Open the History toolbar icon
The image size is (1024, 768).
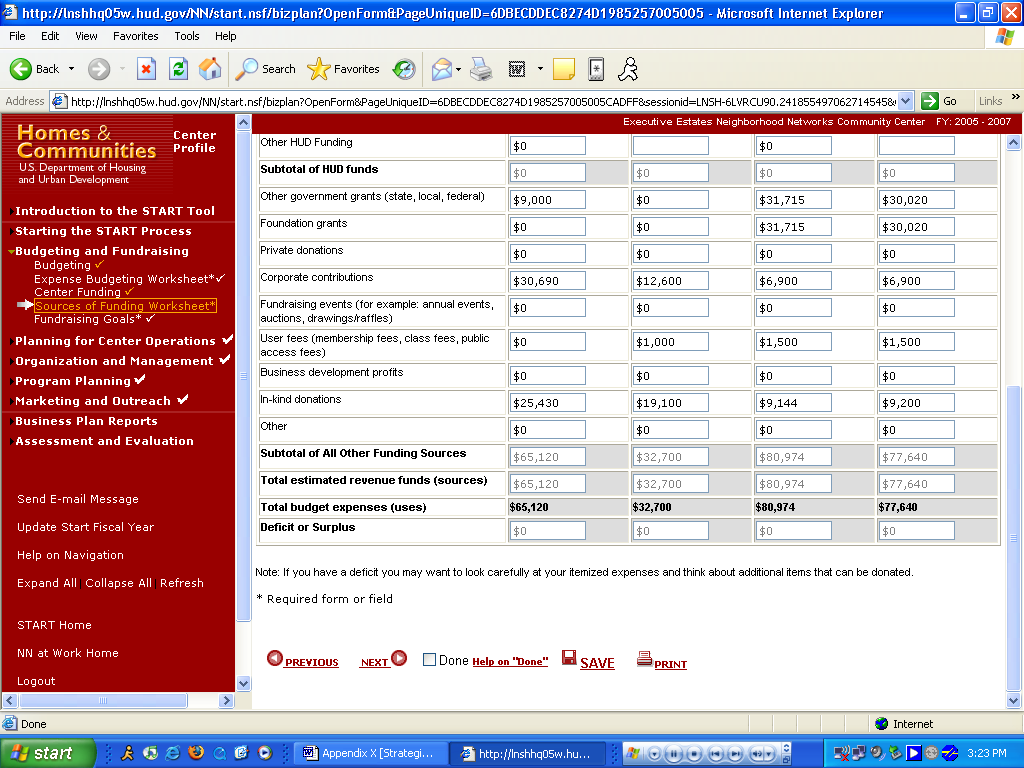pyautogui.click(x=404, y=69)
